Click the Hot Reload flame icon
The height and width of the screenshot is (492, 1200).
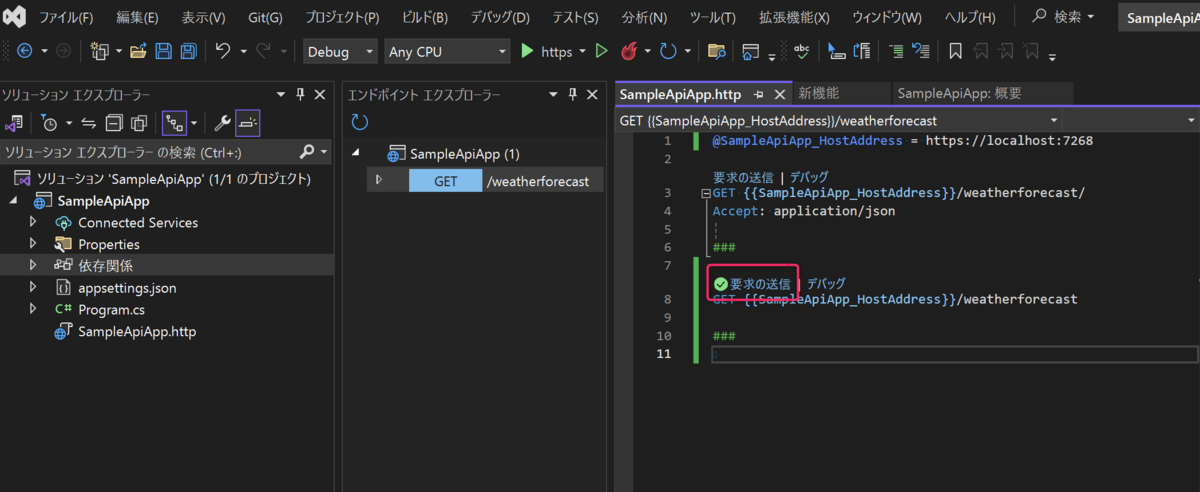(x=630, y=51)
